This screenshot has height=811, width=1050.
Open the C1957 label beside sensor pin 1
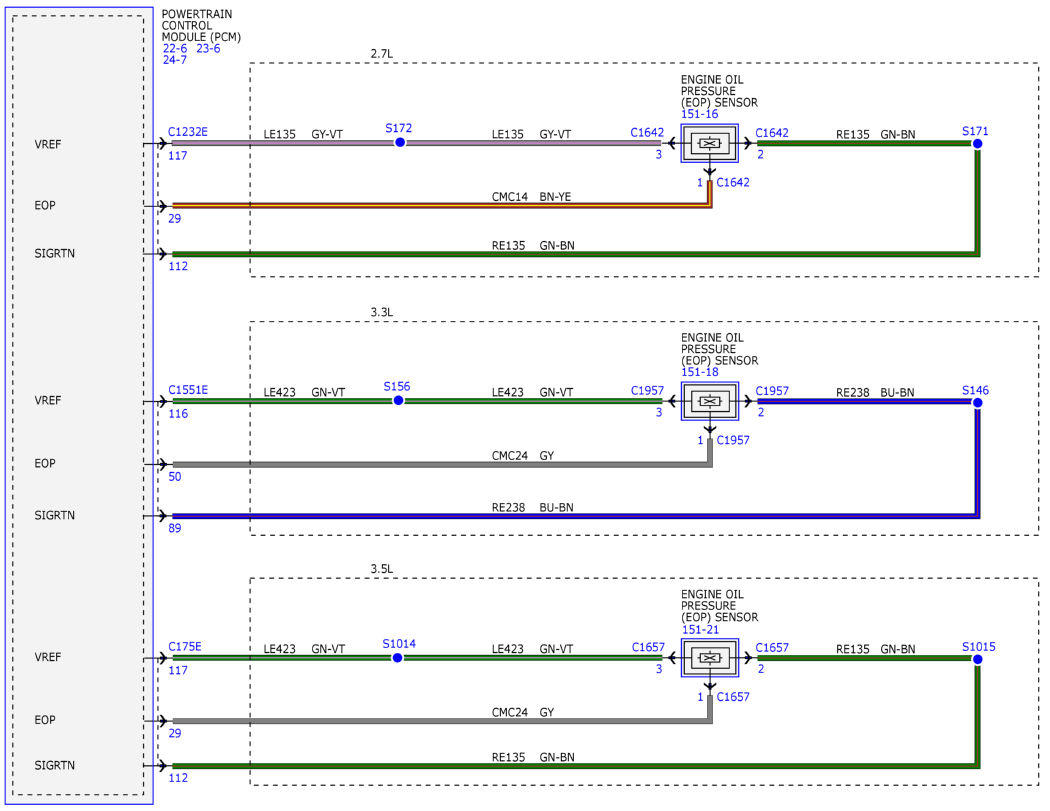pyautogui.click(x=733, y=440)
